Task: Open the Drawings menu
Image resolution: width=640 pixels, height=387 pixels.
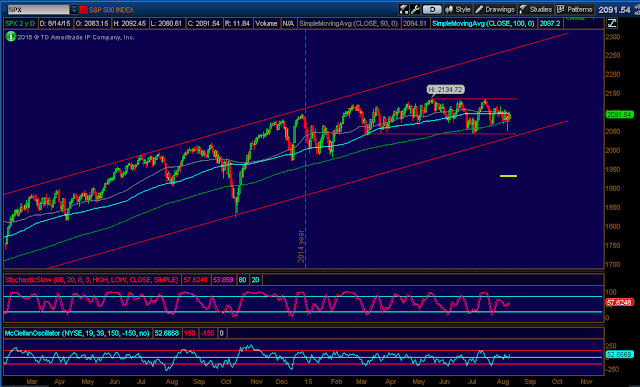Action: [495, 9]
